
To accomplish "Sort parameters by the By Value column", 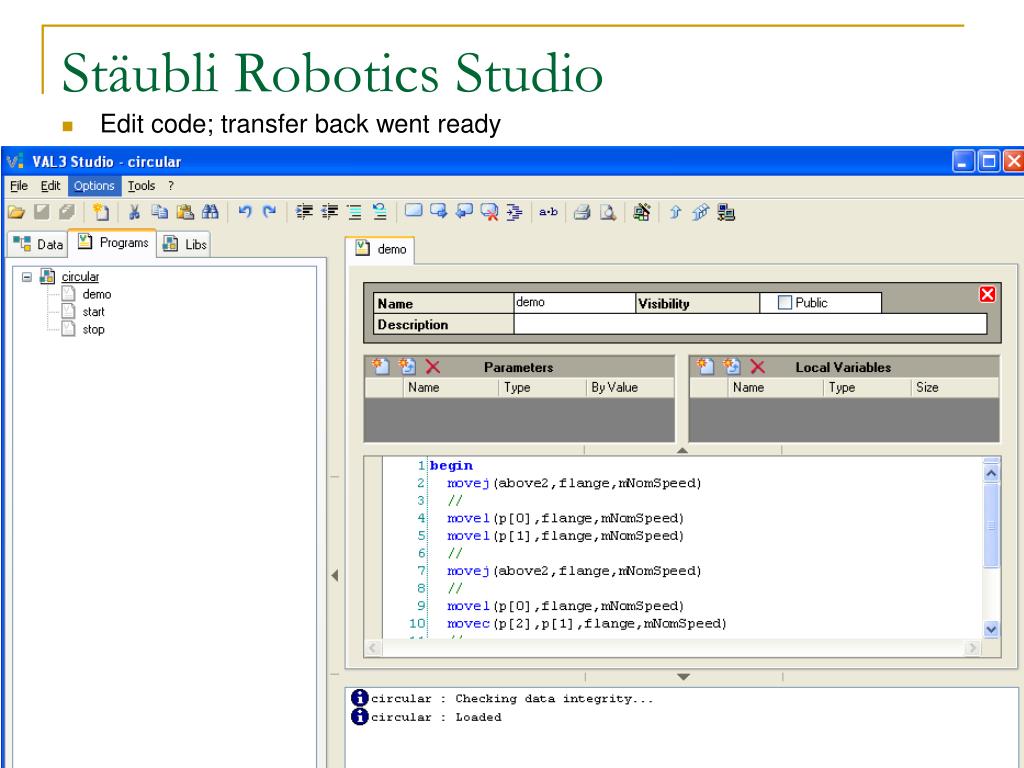I will coord(631,387).
